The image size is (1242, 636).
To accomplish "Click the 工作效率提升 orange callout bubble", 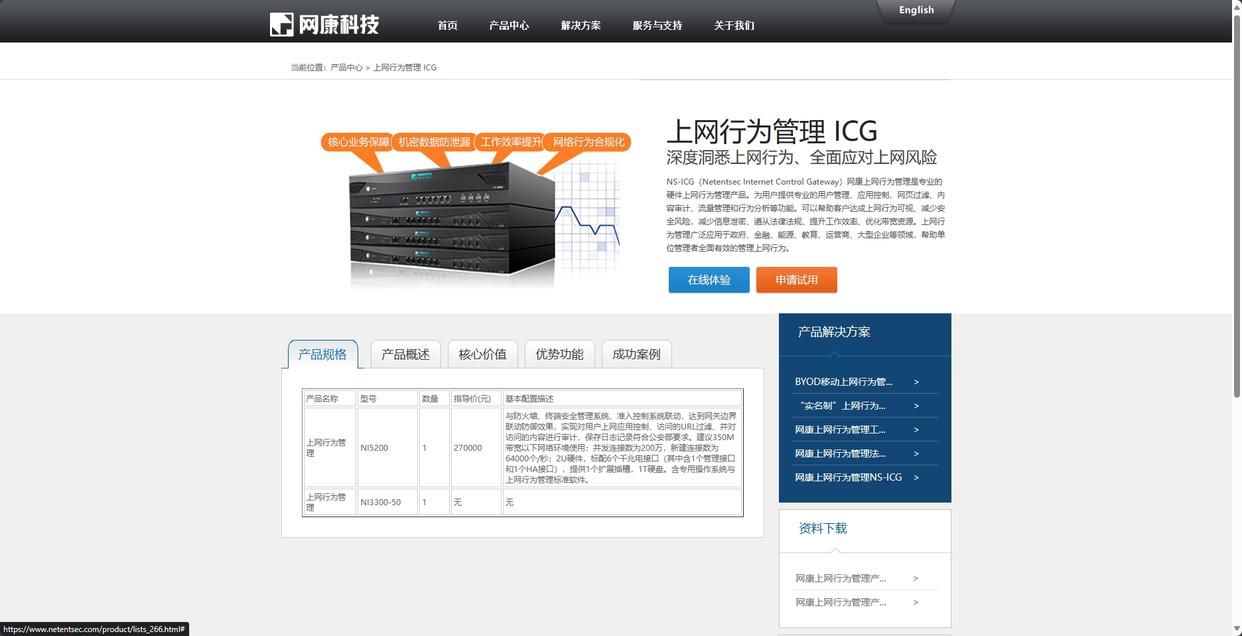I will pyautogui.click(x=510, y=142).
